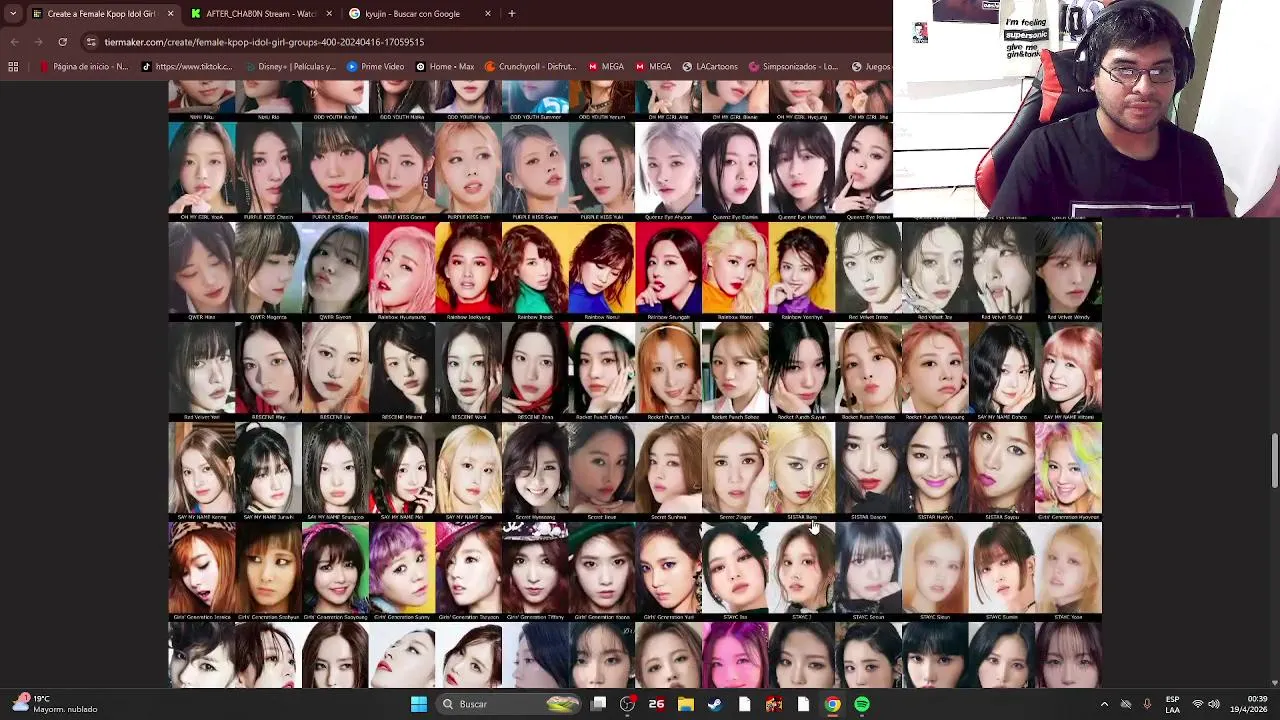Open the first MEGA bookmark

(x=604, y=67)
